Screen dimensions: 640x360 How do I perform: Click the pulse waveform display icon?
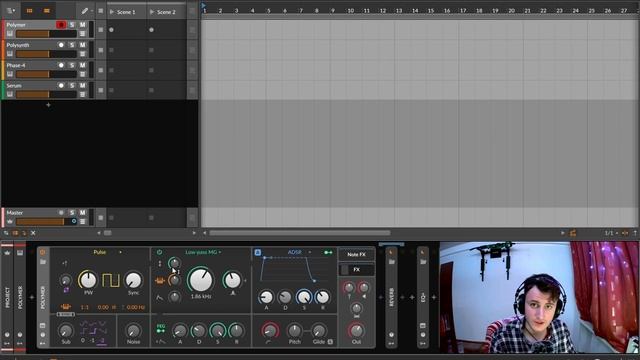point(111,280)
